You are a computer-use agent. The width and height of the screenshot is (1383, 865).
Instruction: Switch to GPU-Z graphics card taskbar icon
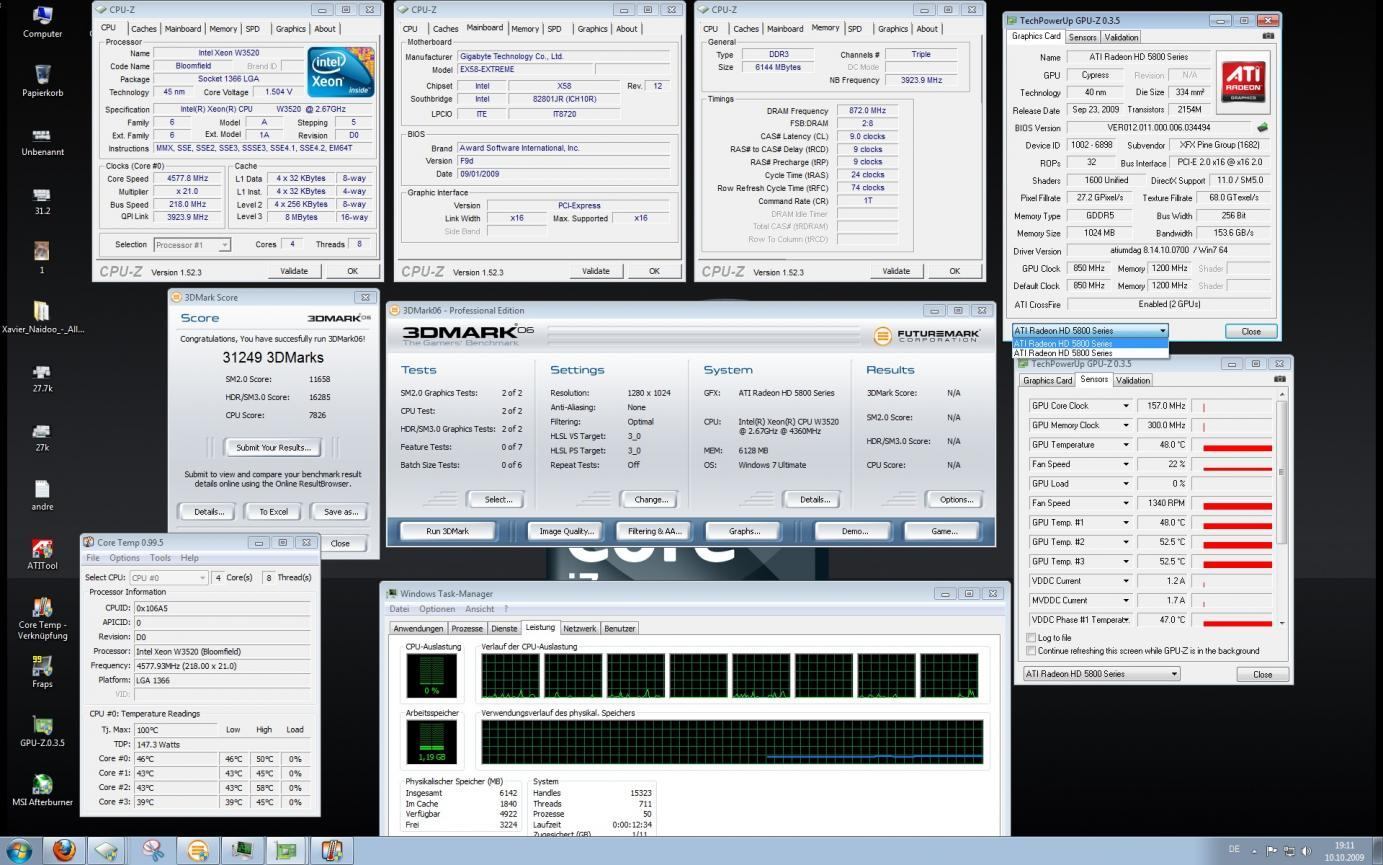286,850
